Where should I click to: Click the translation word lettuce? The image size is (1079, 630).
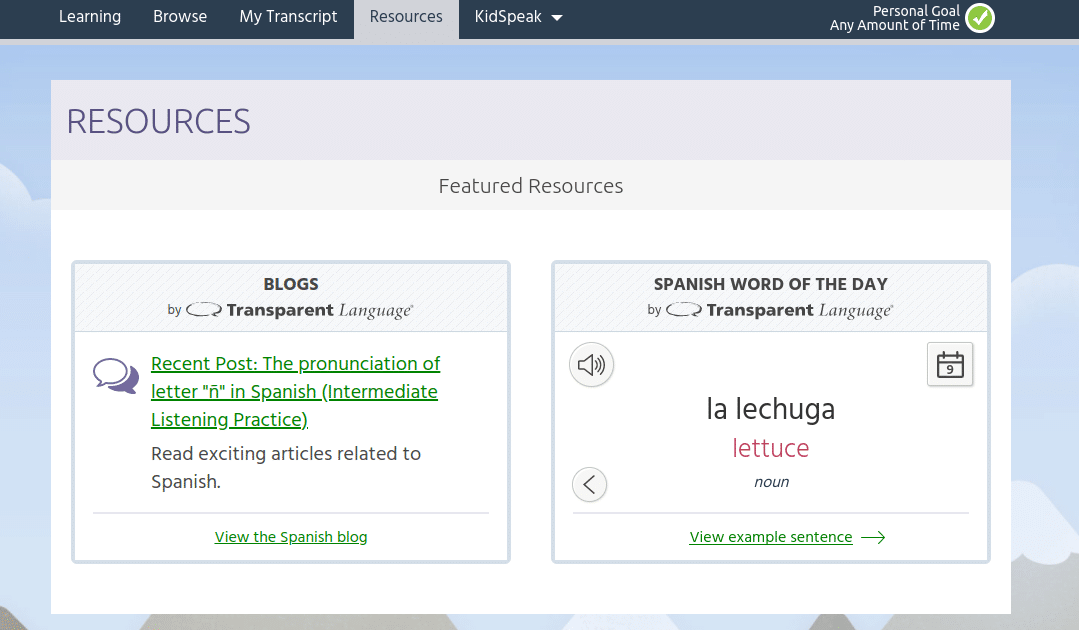pyautogui.click(x=770, y=448)
